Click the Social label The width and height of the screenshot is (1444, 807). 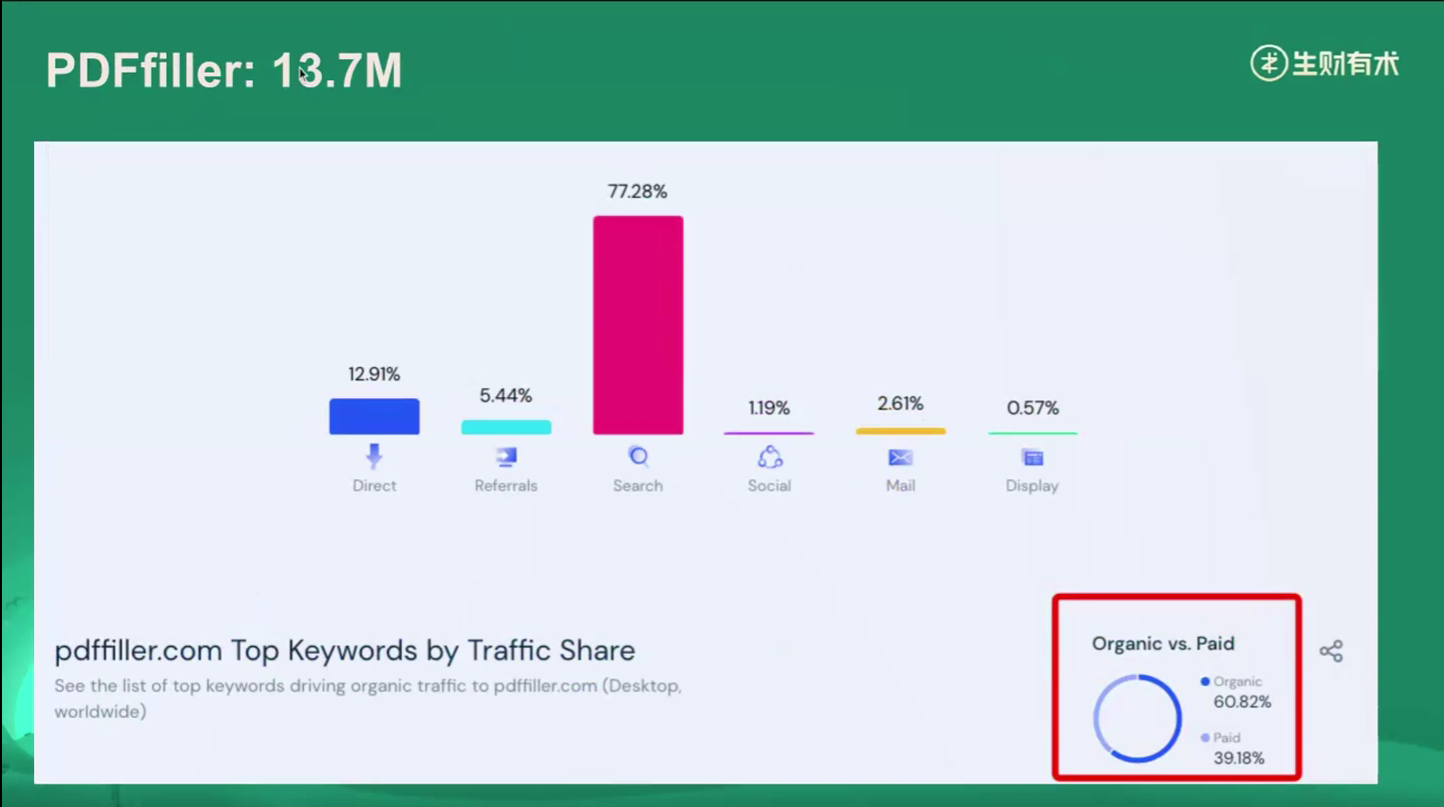coord(769,486)
